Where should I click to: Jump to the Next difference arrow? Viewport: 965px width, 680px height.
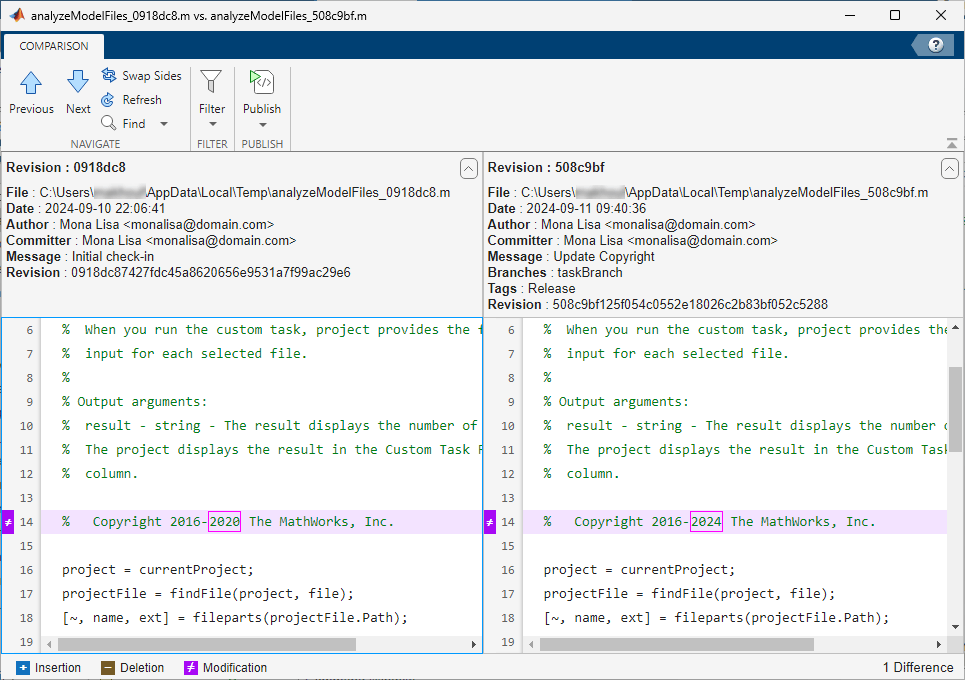pyautogui.click(x=78, y=82)
